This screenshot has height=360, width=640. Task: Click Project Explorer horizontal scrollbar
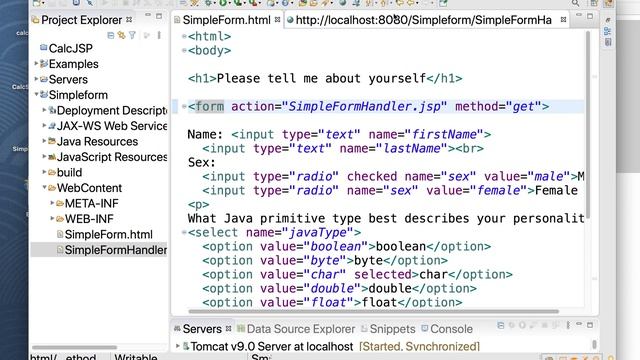[74, 347]
